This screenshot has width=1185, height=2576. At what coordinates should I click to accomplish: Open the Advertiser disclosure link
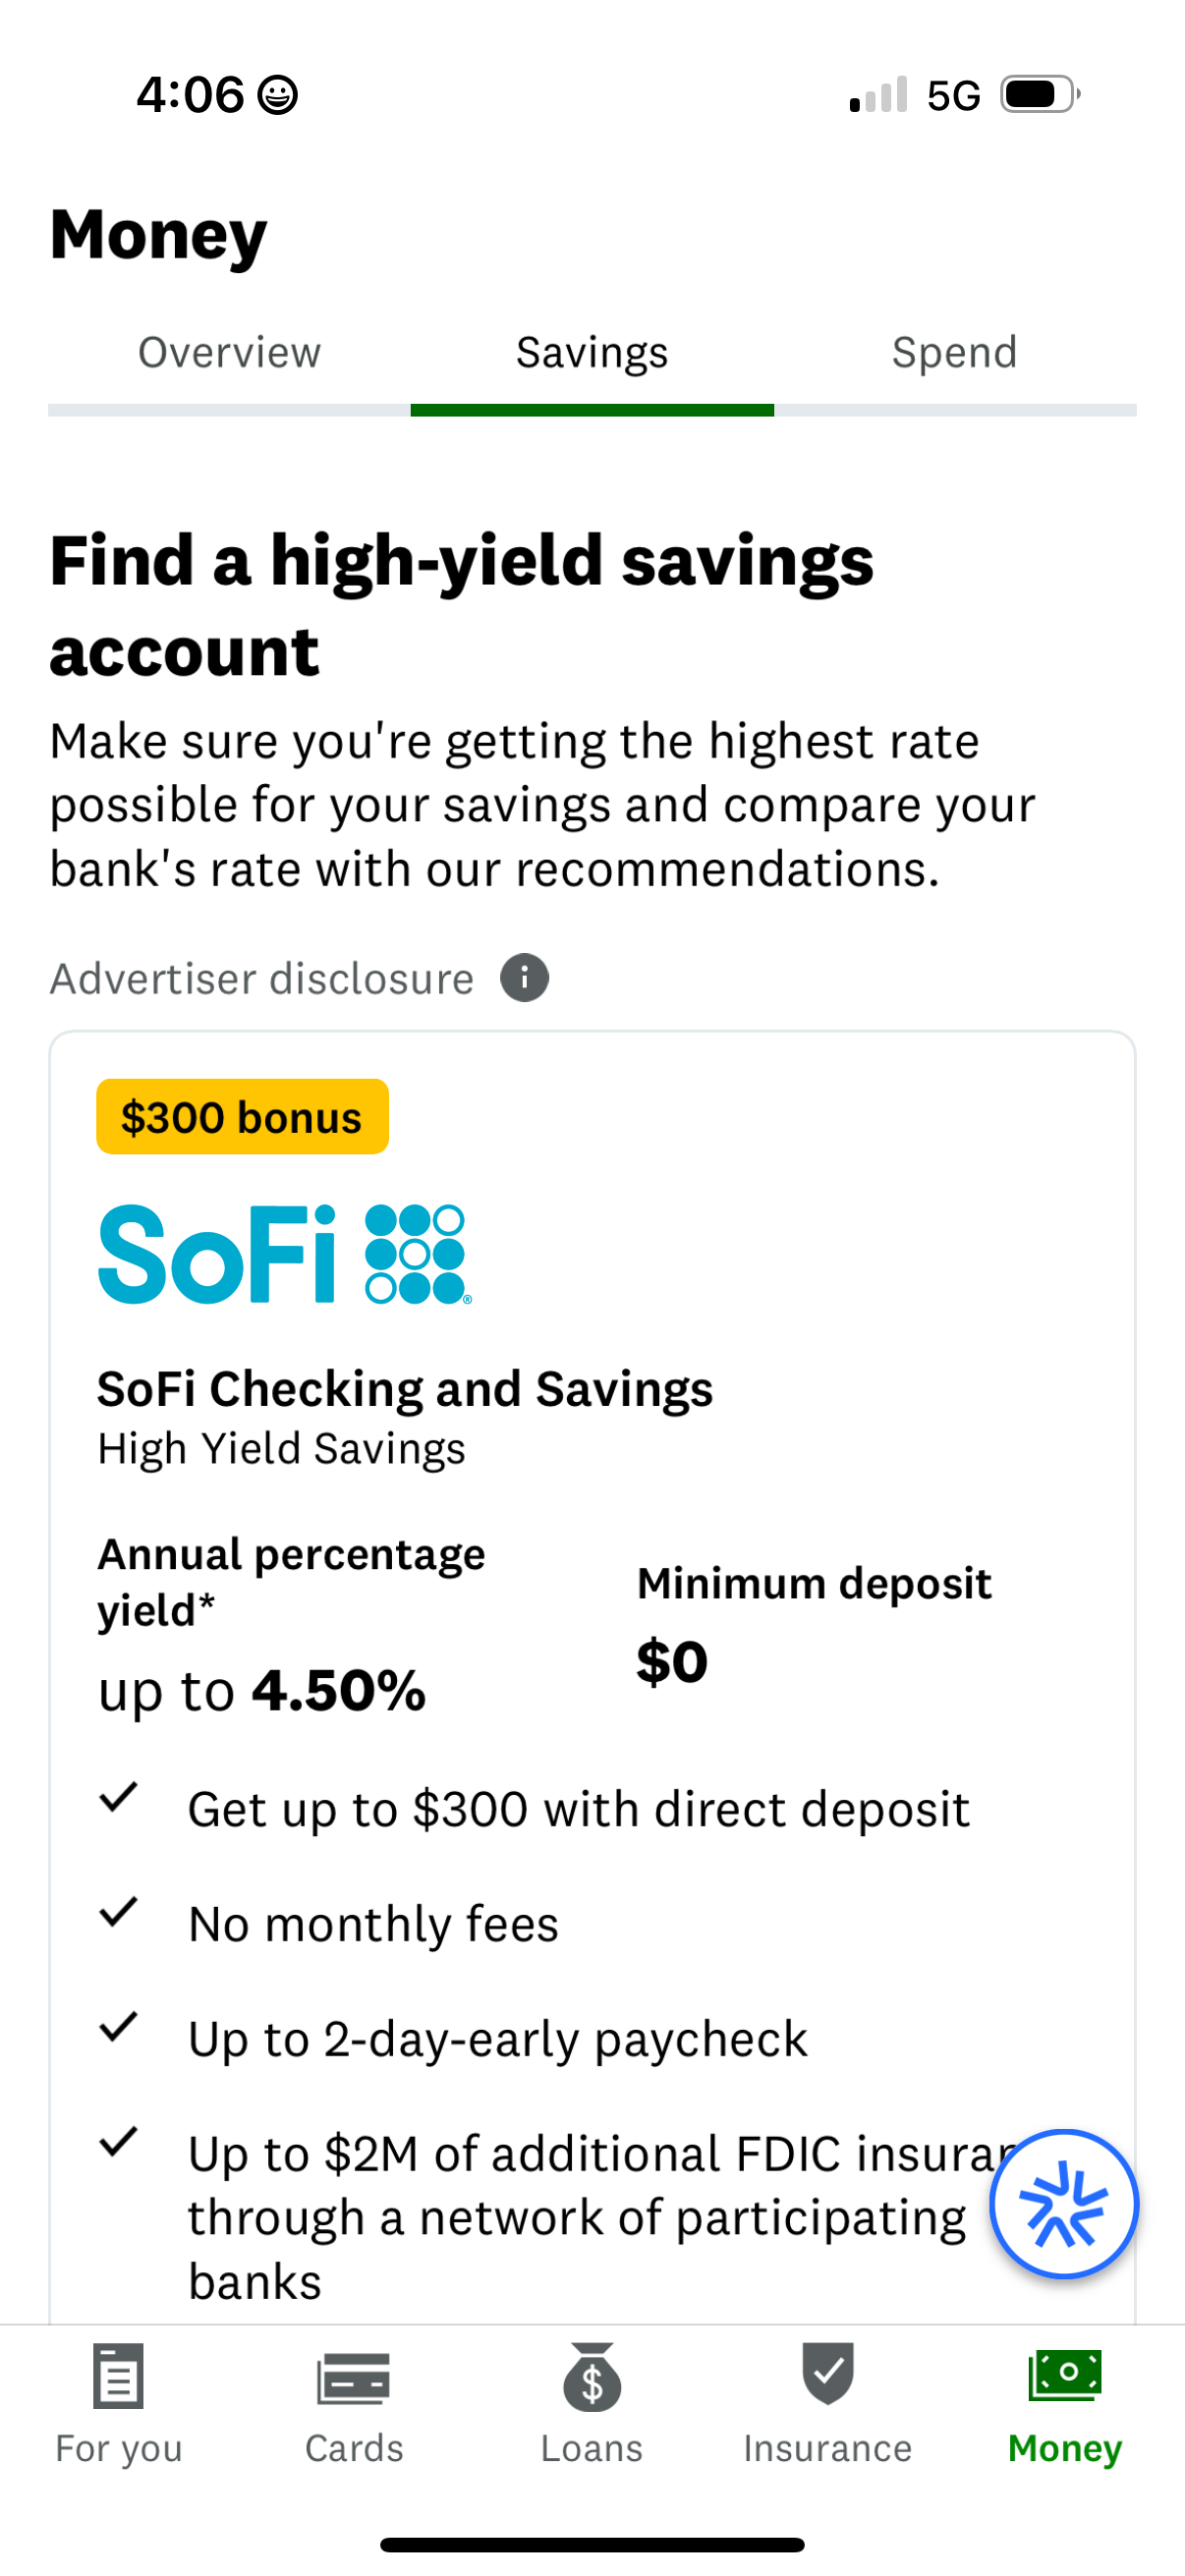(263, 977)
